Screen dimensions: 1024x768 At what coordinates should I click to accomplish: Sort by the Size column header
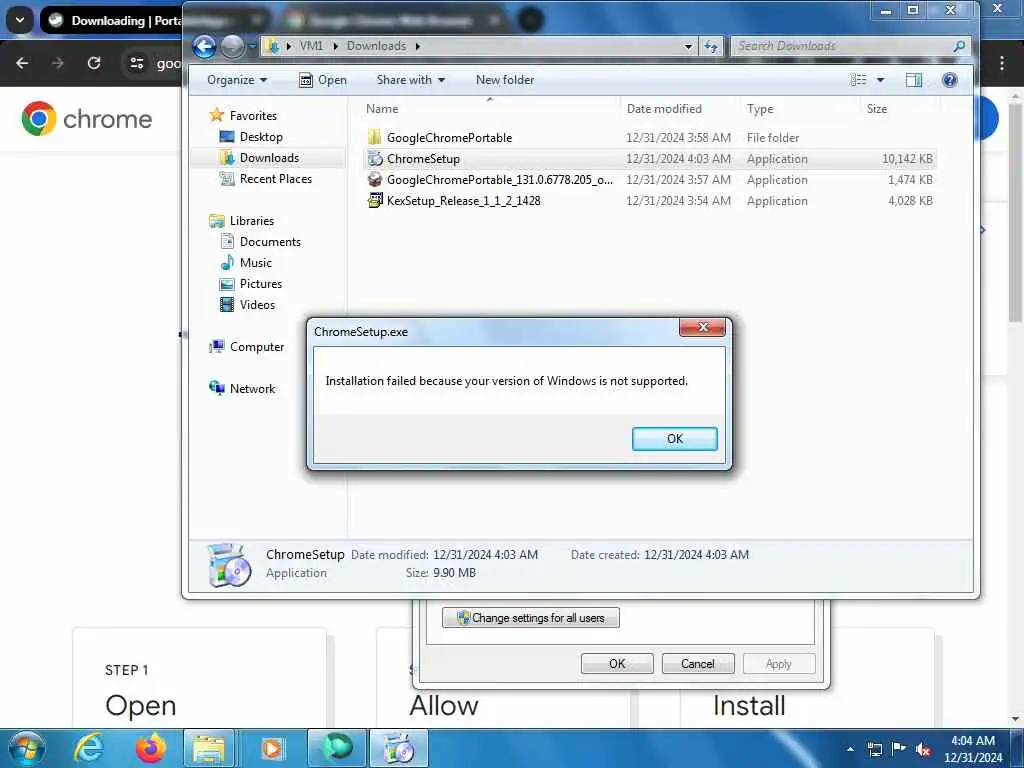coord(900,108)
